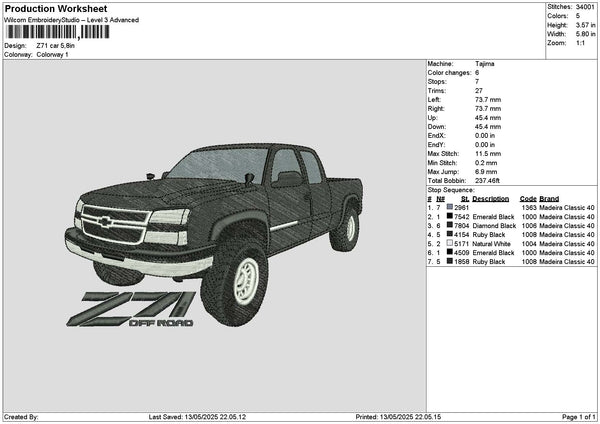Click the 5171 Natural White color swatch
The width and height of the screenshot is (600, 424).
tap(450, 243)
